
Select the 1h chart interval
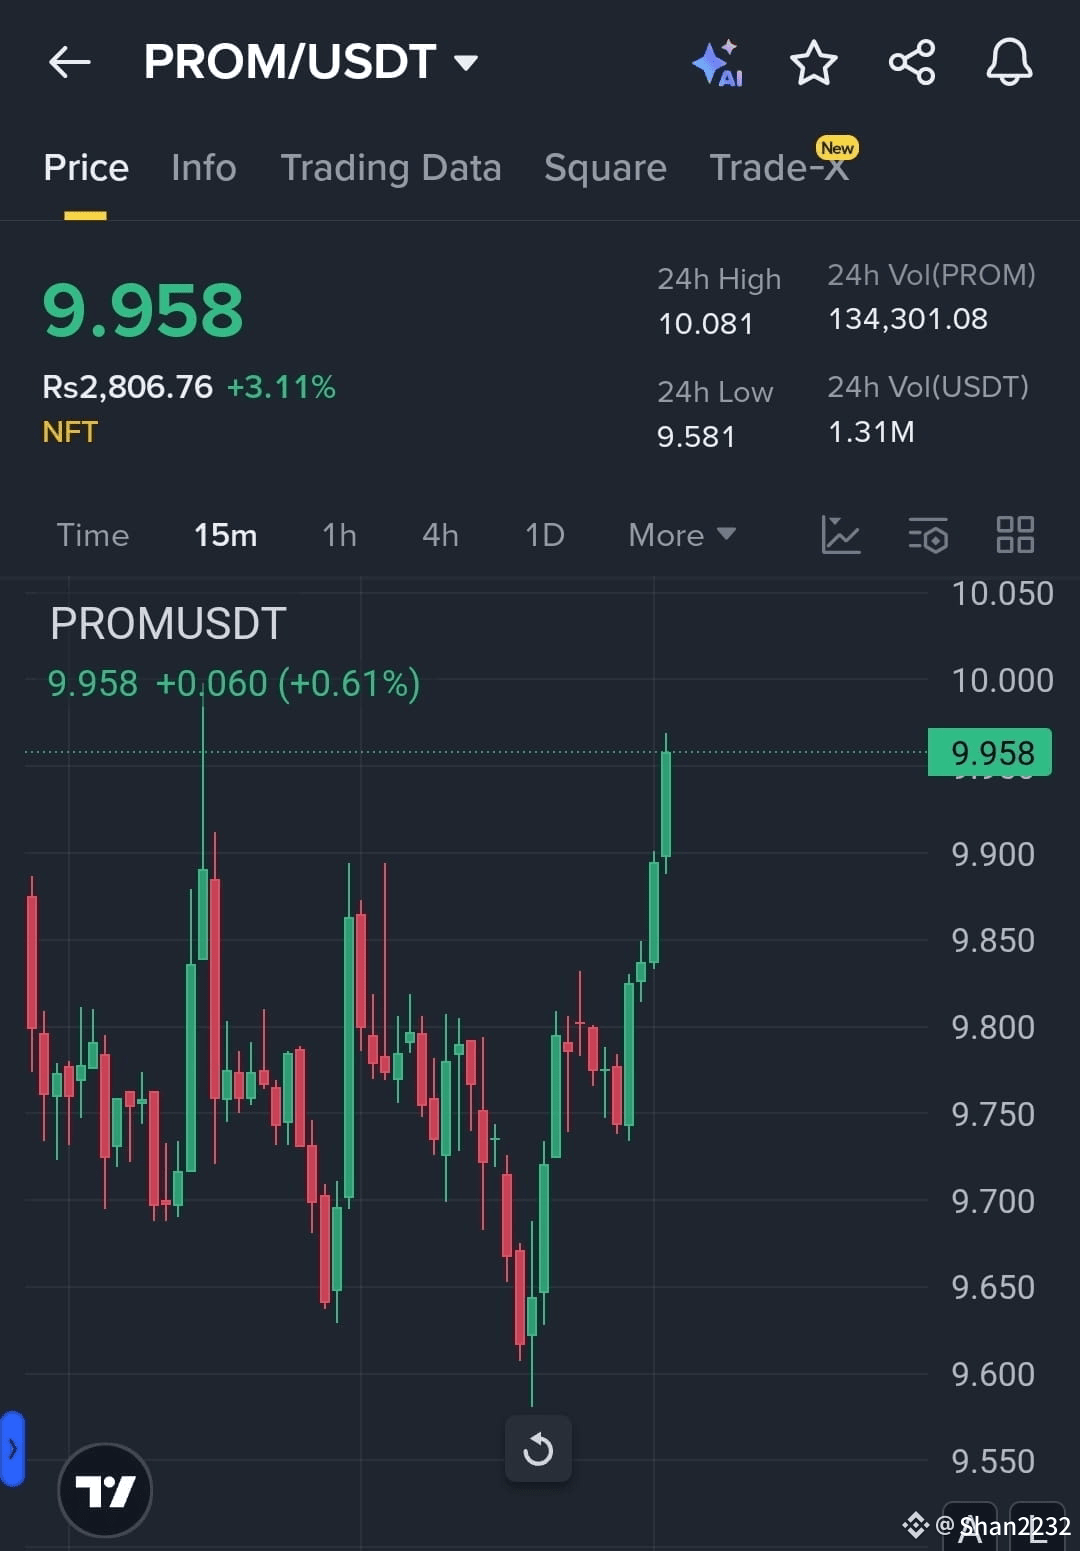point(339,535)
